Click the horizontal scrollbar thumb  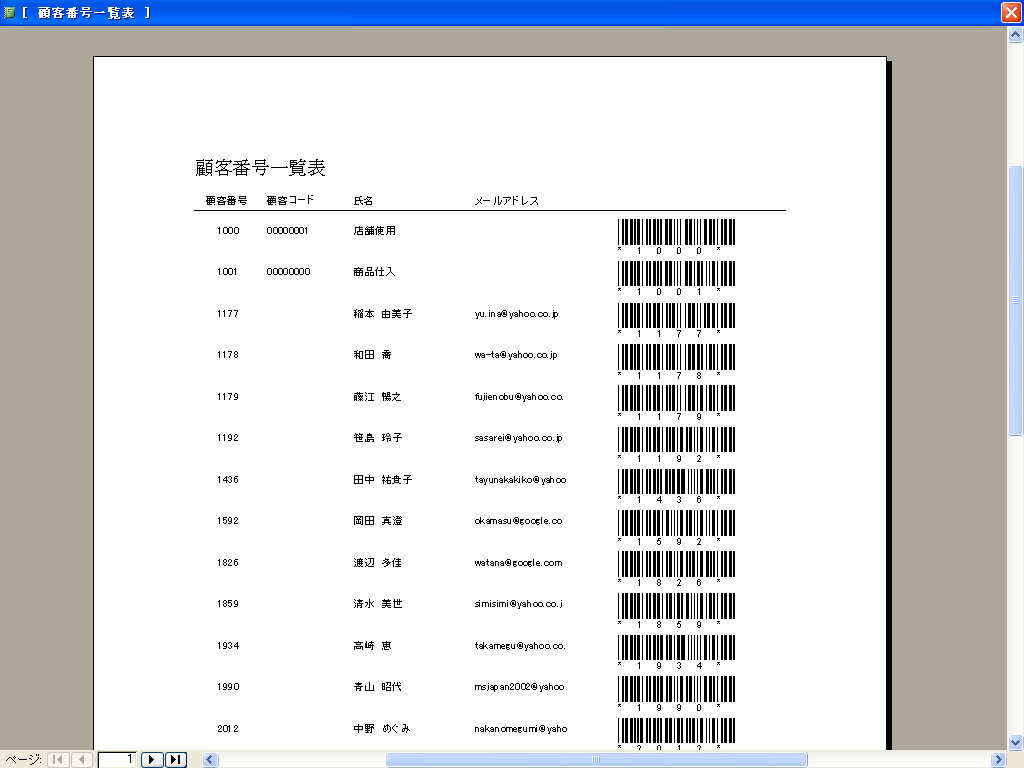(x=596, y=760)
